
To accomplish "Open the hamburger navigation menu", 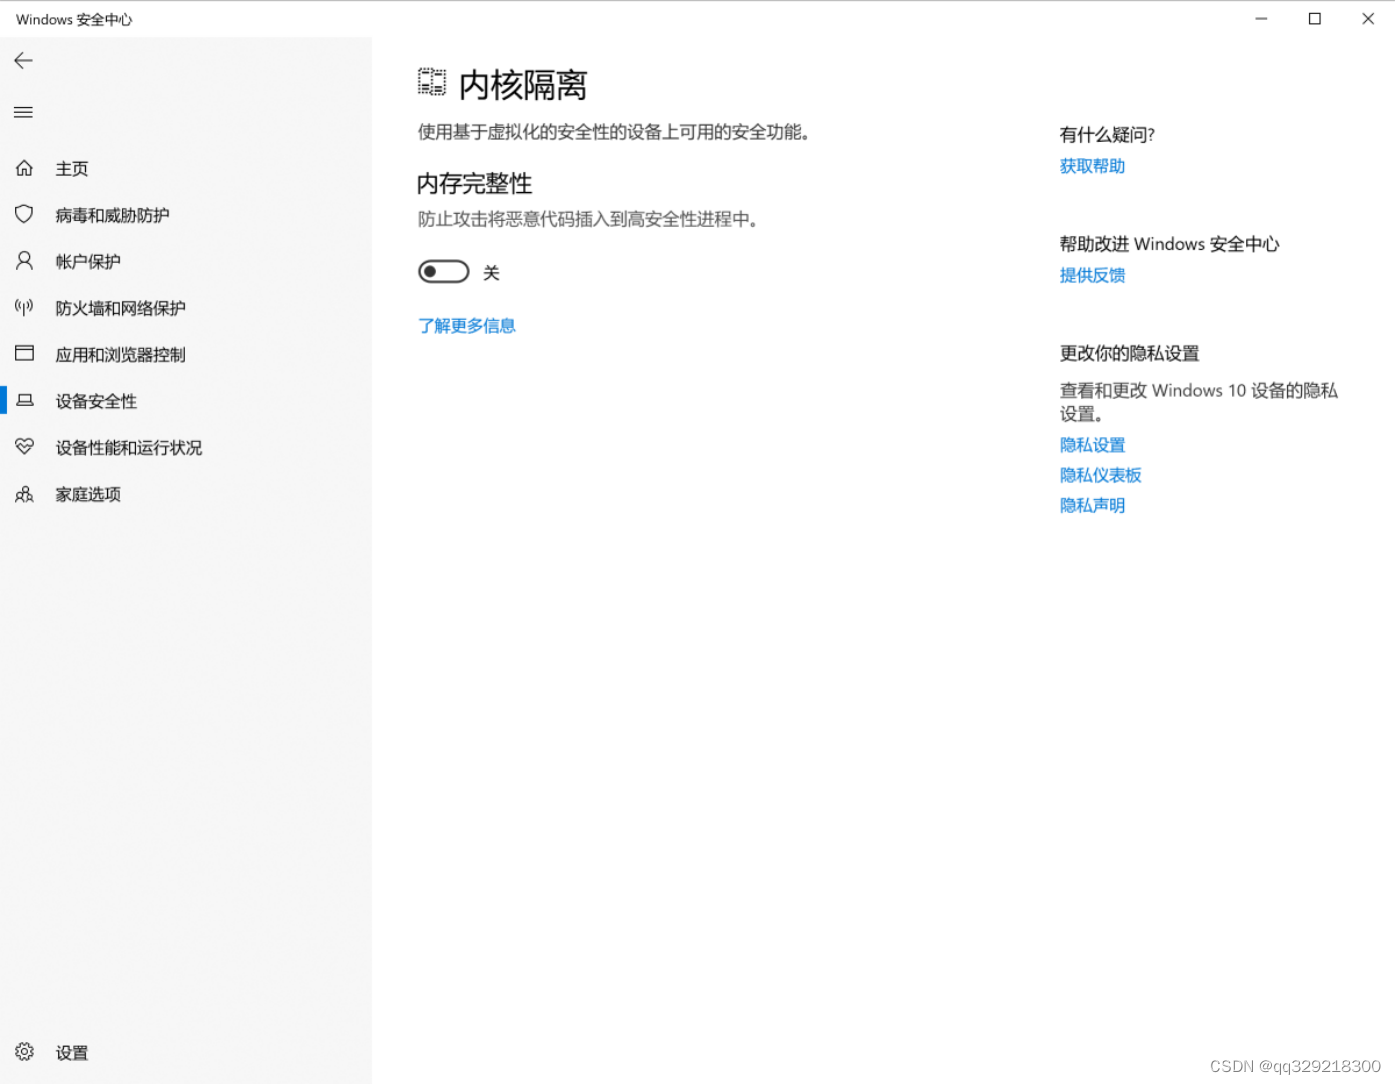I will (24, 112).
